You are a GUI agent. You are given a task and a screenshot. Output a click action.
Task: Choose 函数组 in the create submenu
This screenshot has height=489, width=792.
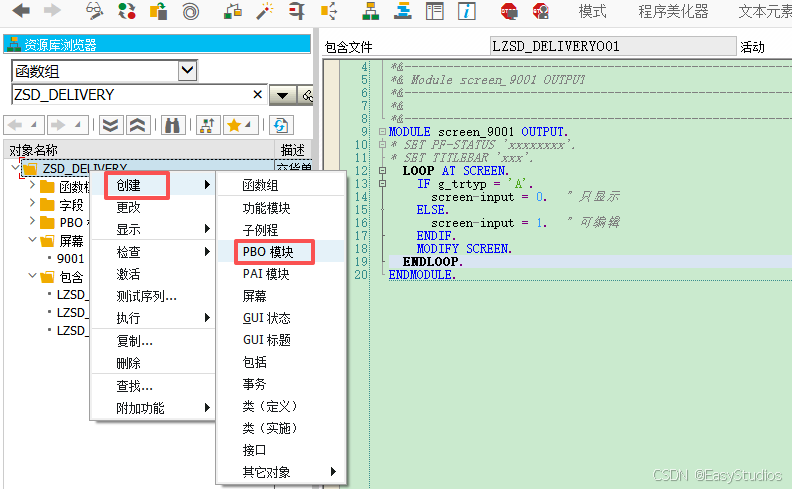(x=281, y=185)
